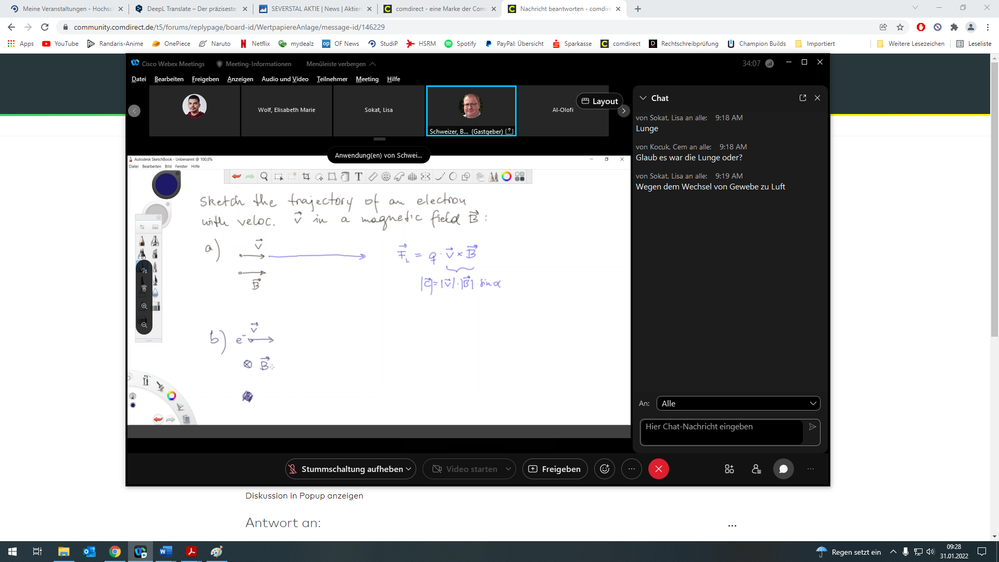Image resolution: width=999 pixels, height=562 pixels.
Task: Click Diskussion in Popup anzeigen link
Action: click(x=304, y=496)
